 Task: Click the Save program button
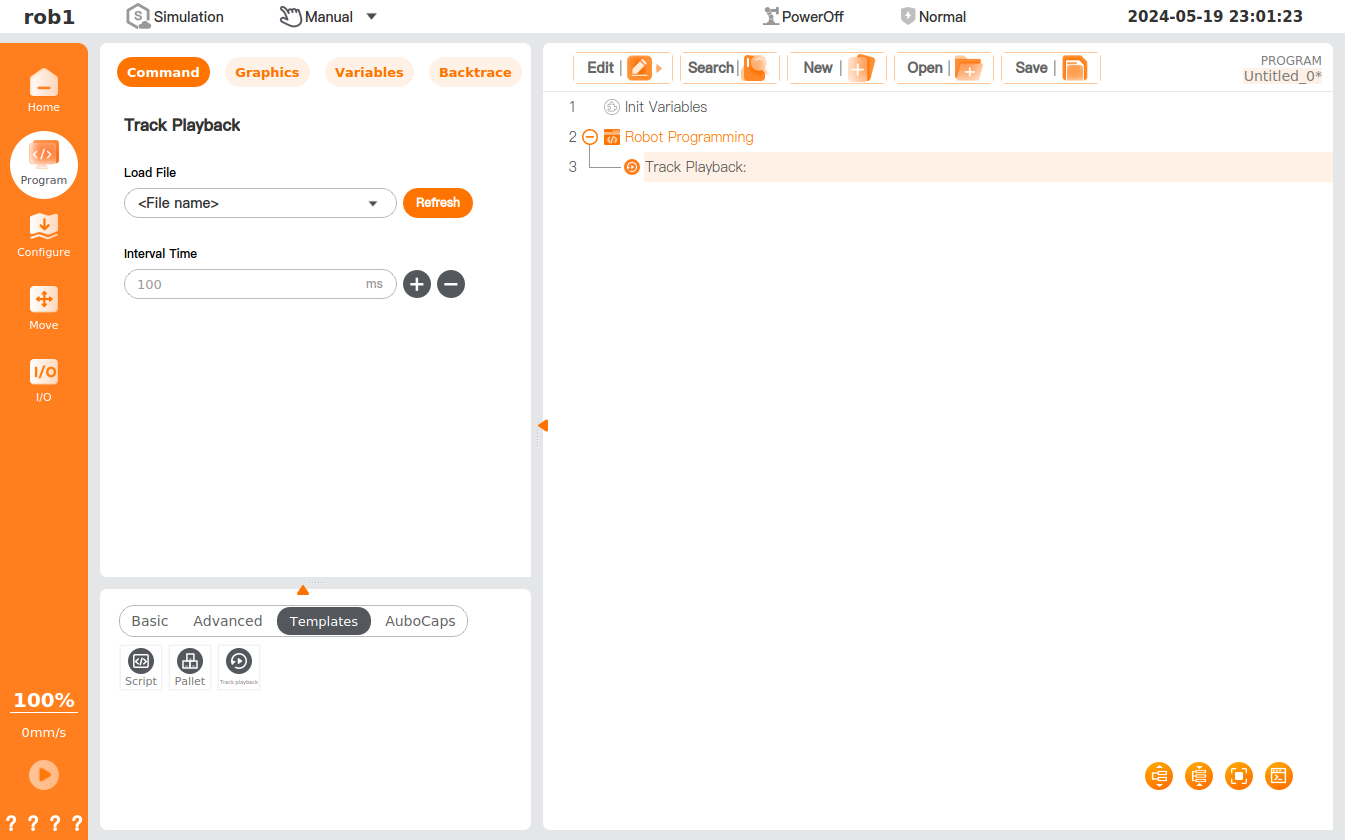click(1050, 68)
